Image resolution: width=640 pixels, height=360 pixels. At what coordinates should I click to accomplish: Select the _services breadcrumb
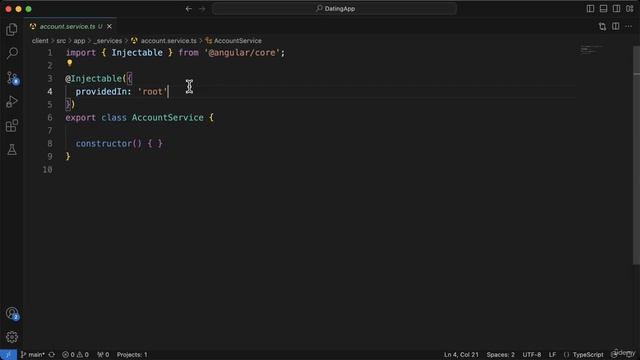pos(108,41)
